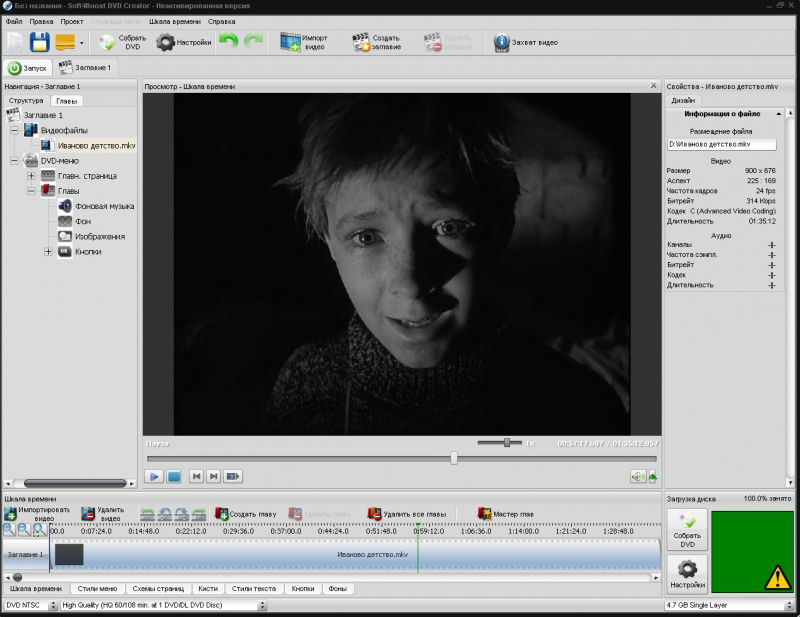
Task: Select the dark clip thumbnail on the timeline
Action: point(69,554)
